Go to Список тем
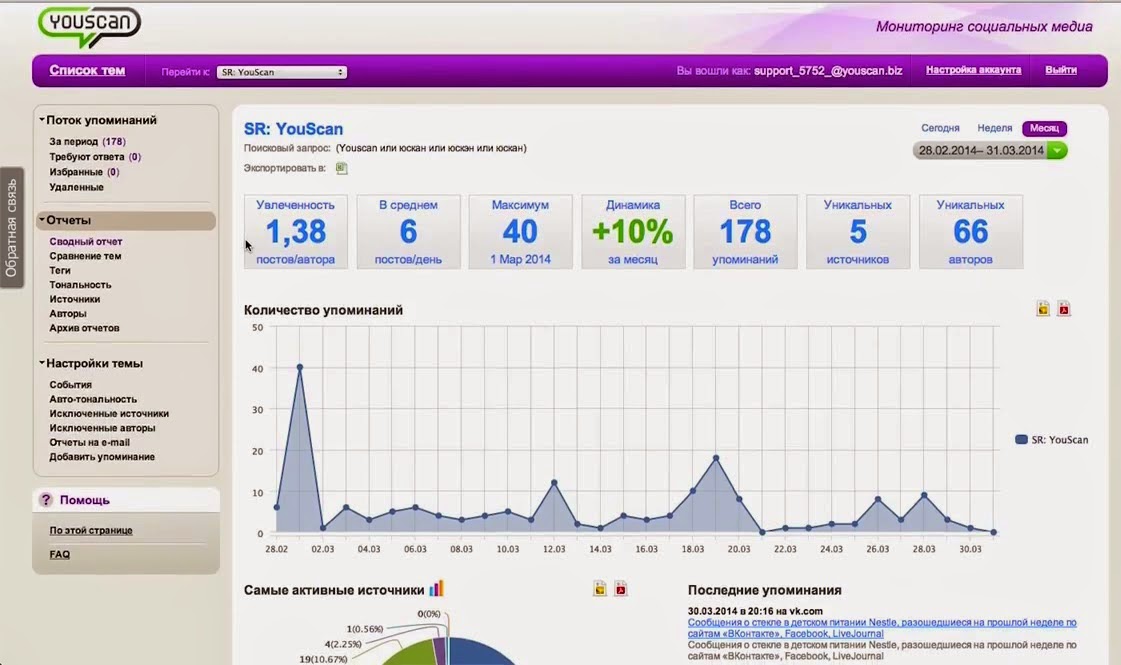This screenshot has width=1121, height=665. click(x=87, y=70)
